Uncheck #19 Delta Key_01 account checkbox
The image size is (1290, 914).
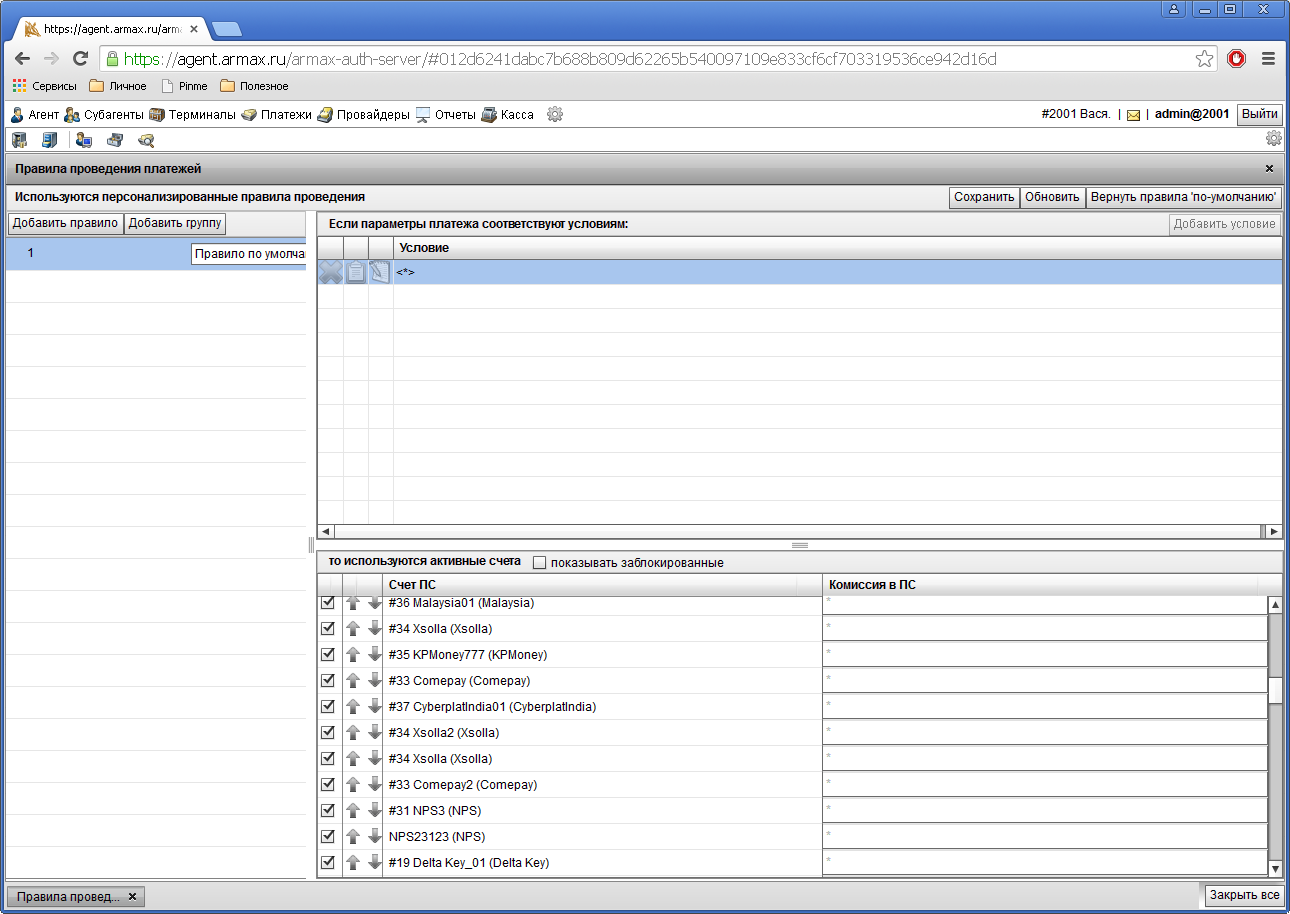[328, 862]
